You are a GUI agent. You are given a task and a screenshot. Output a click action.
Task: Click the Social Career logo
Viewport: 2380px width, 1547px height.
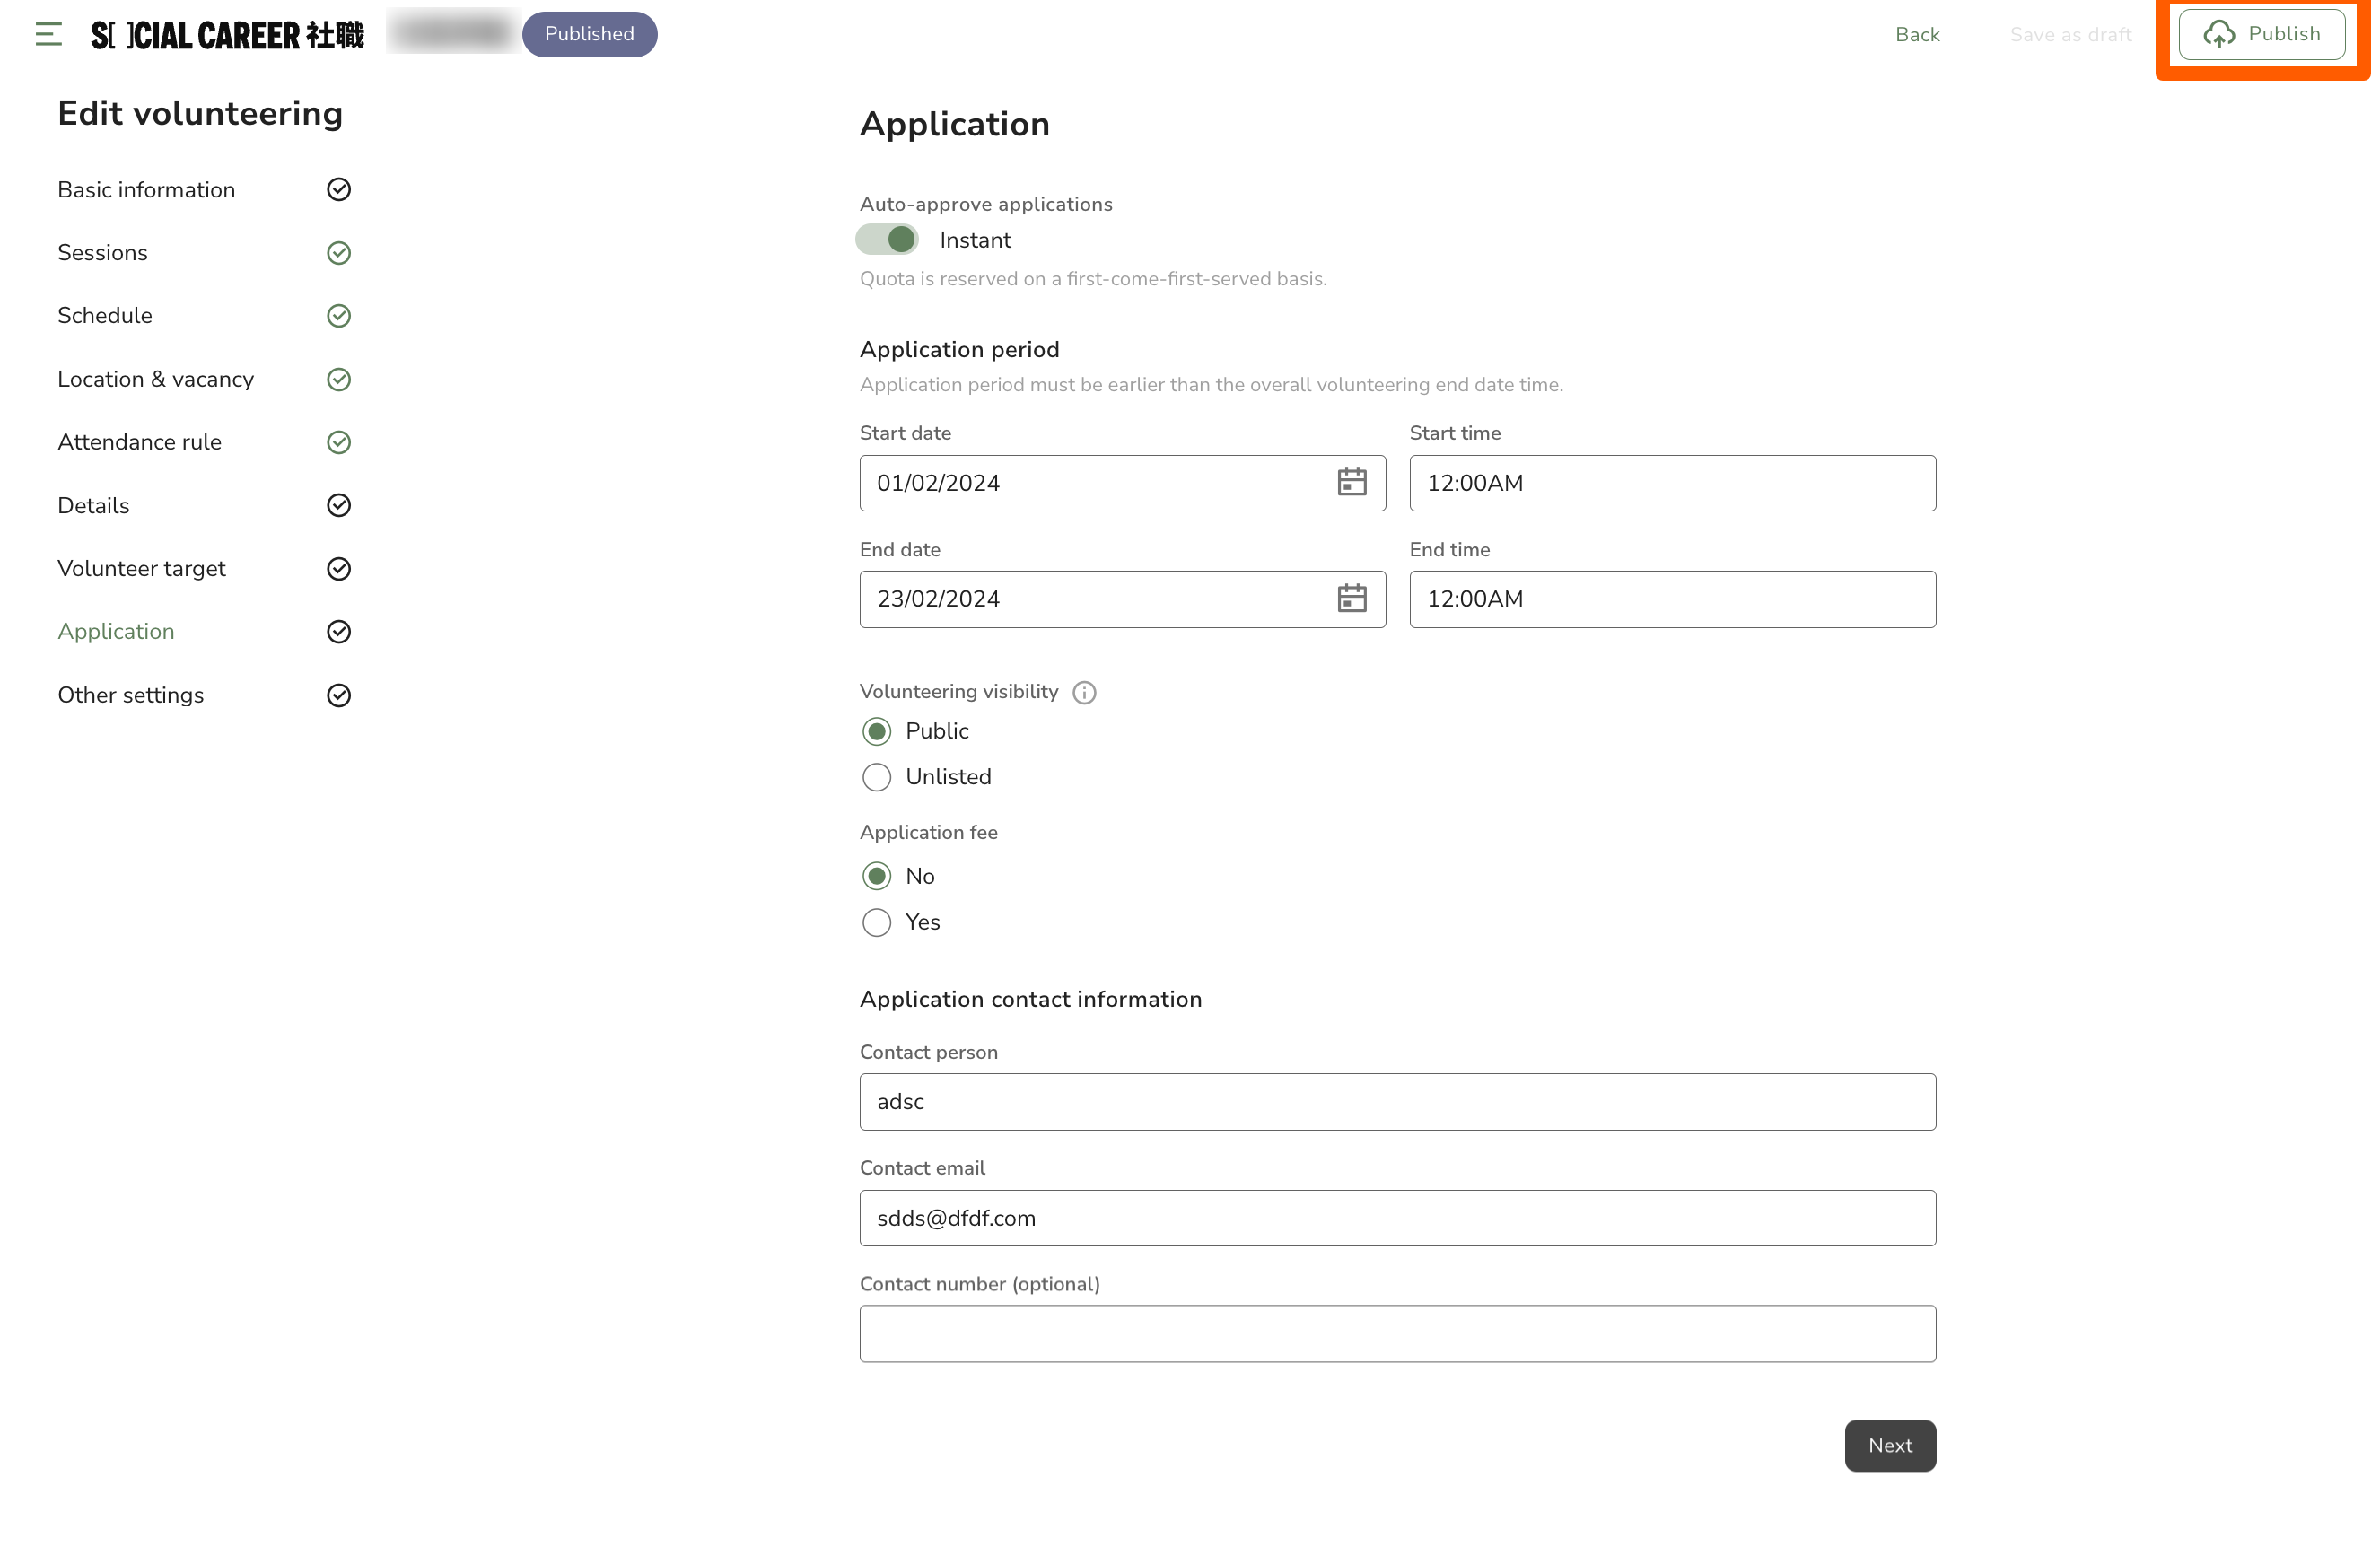coord(228,35)
